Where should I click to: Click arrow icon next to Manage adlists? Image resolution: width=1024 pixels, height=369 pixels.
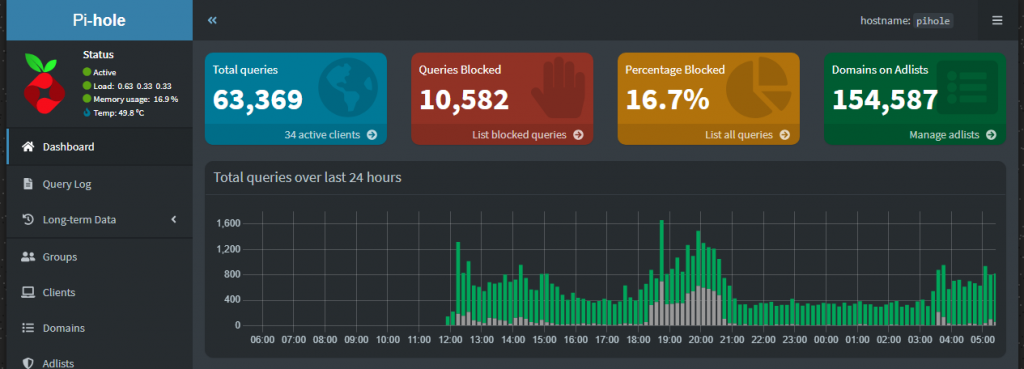coord(991,135)
